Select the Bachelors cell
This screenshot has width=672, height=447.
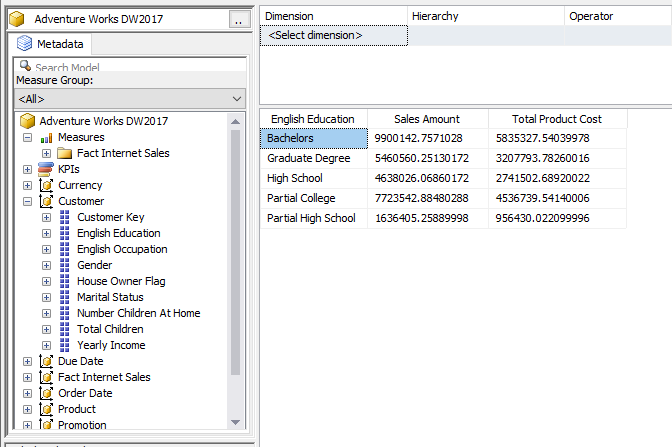tap(314, 138)
